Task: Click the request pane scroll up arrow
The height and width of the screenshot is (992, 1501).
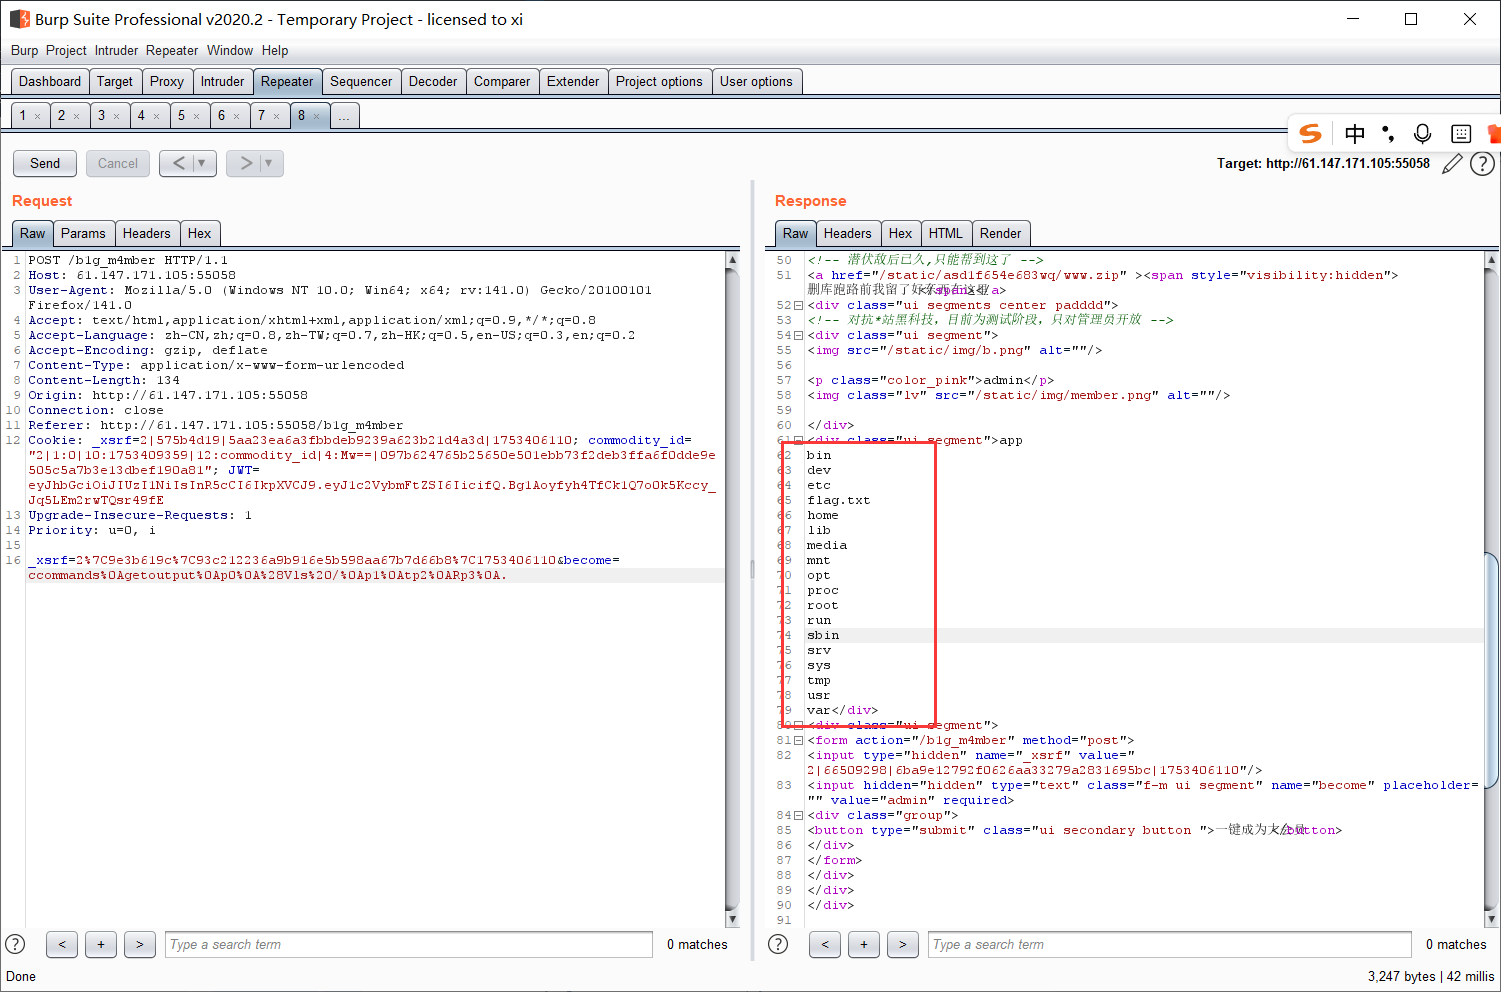Action: coord(732,260)
